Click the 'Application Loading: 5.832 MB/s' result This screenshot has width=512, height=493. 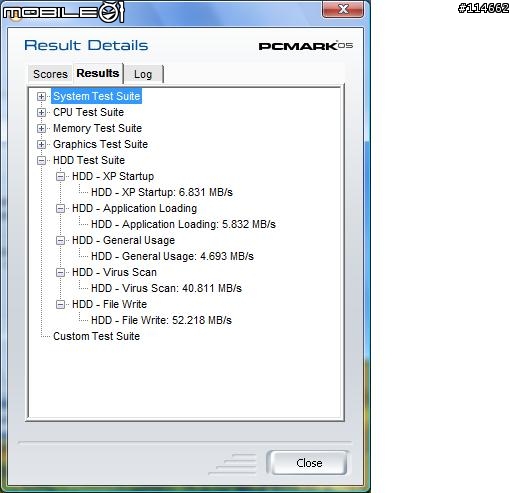click(x=183, y=224)
